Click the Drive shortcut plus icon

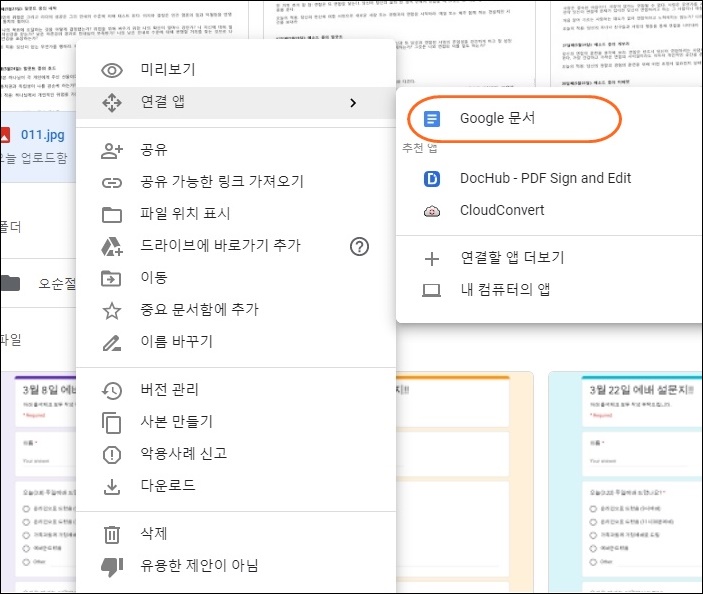(112, 247)
